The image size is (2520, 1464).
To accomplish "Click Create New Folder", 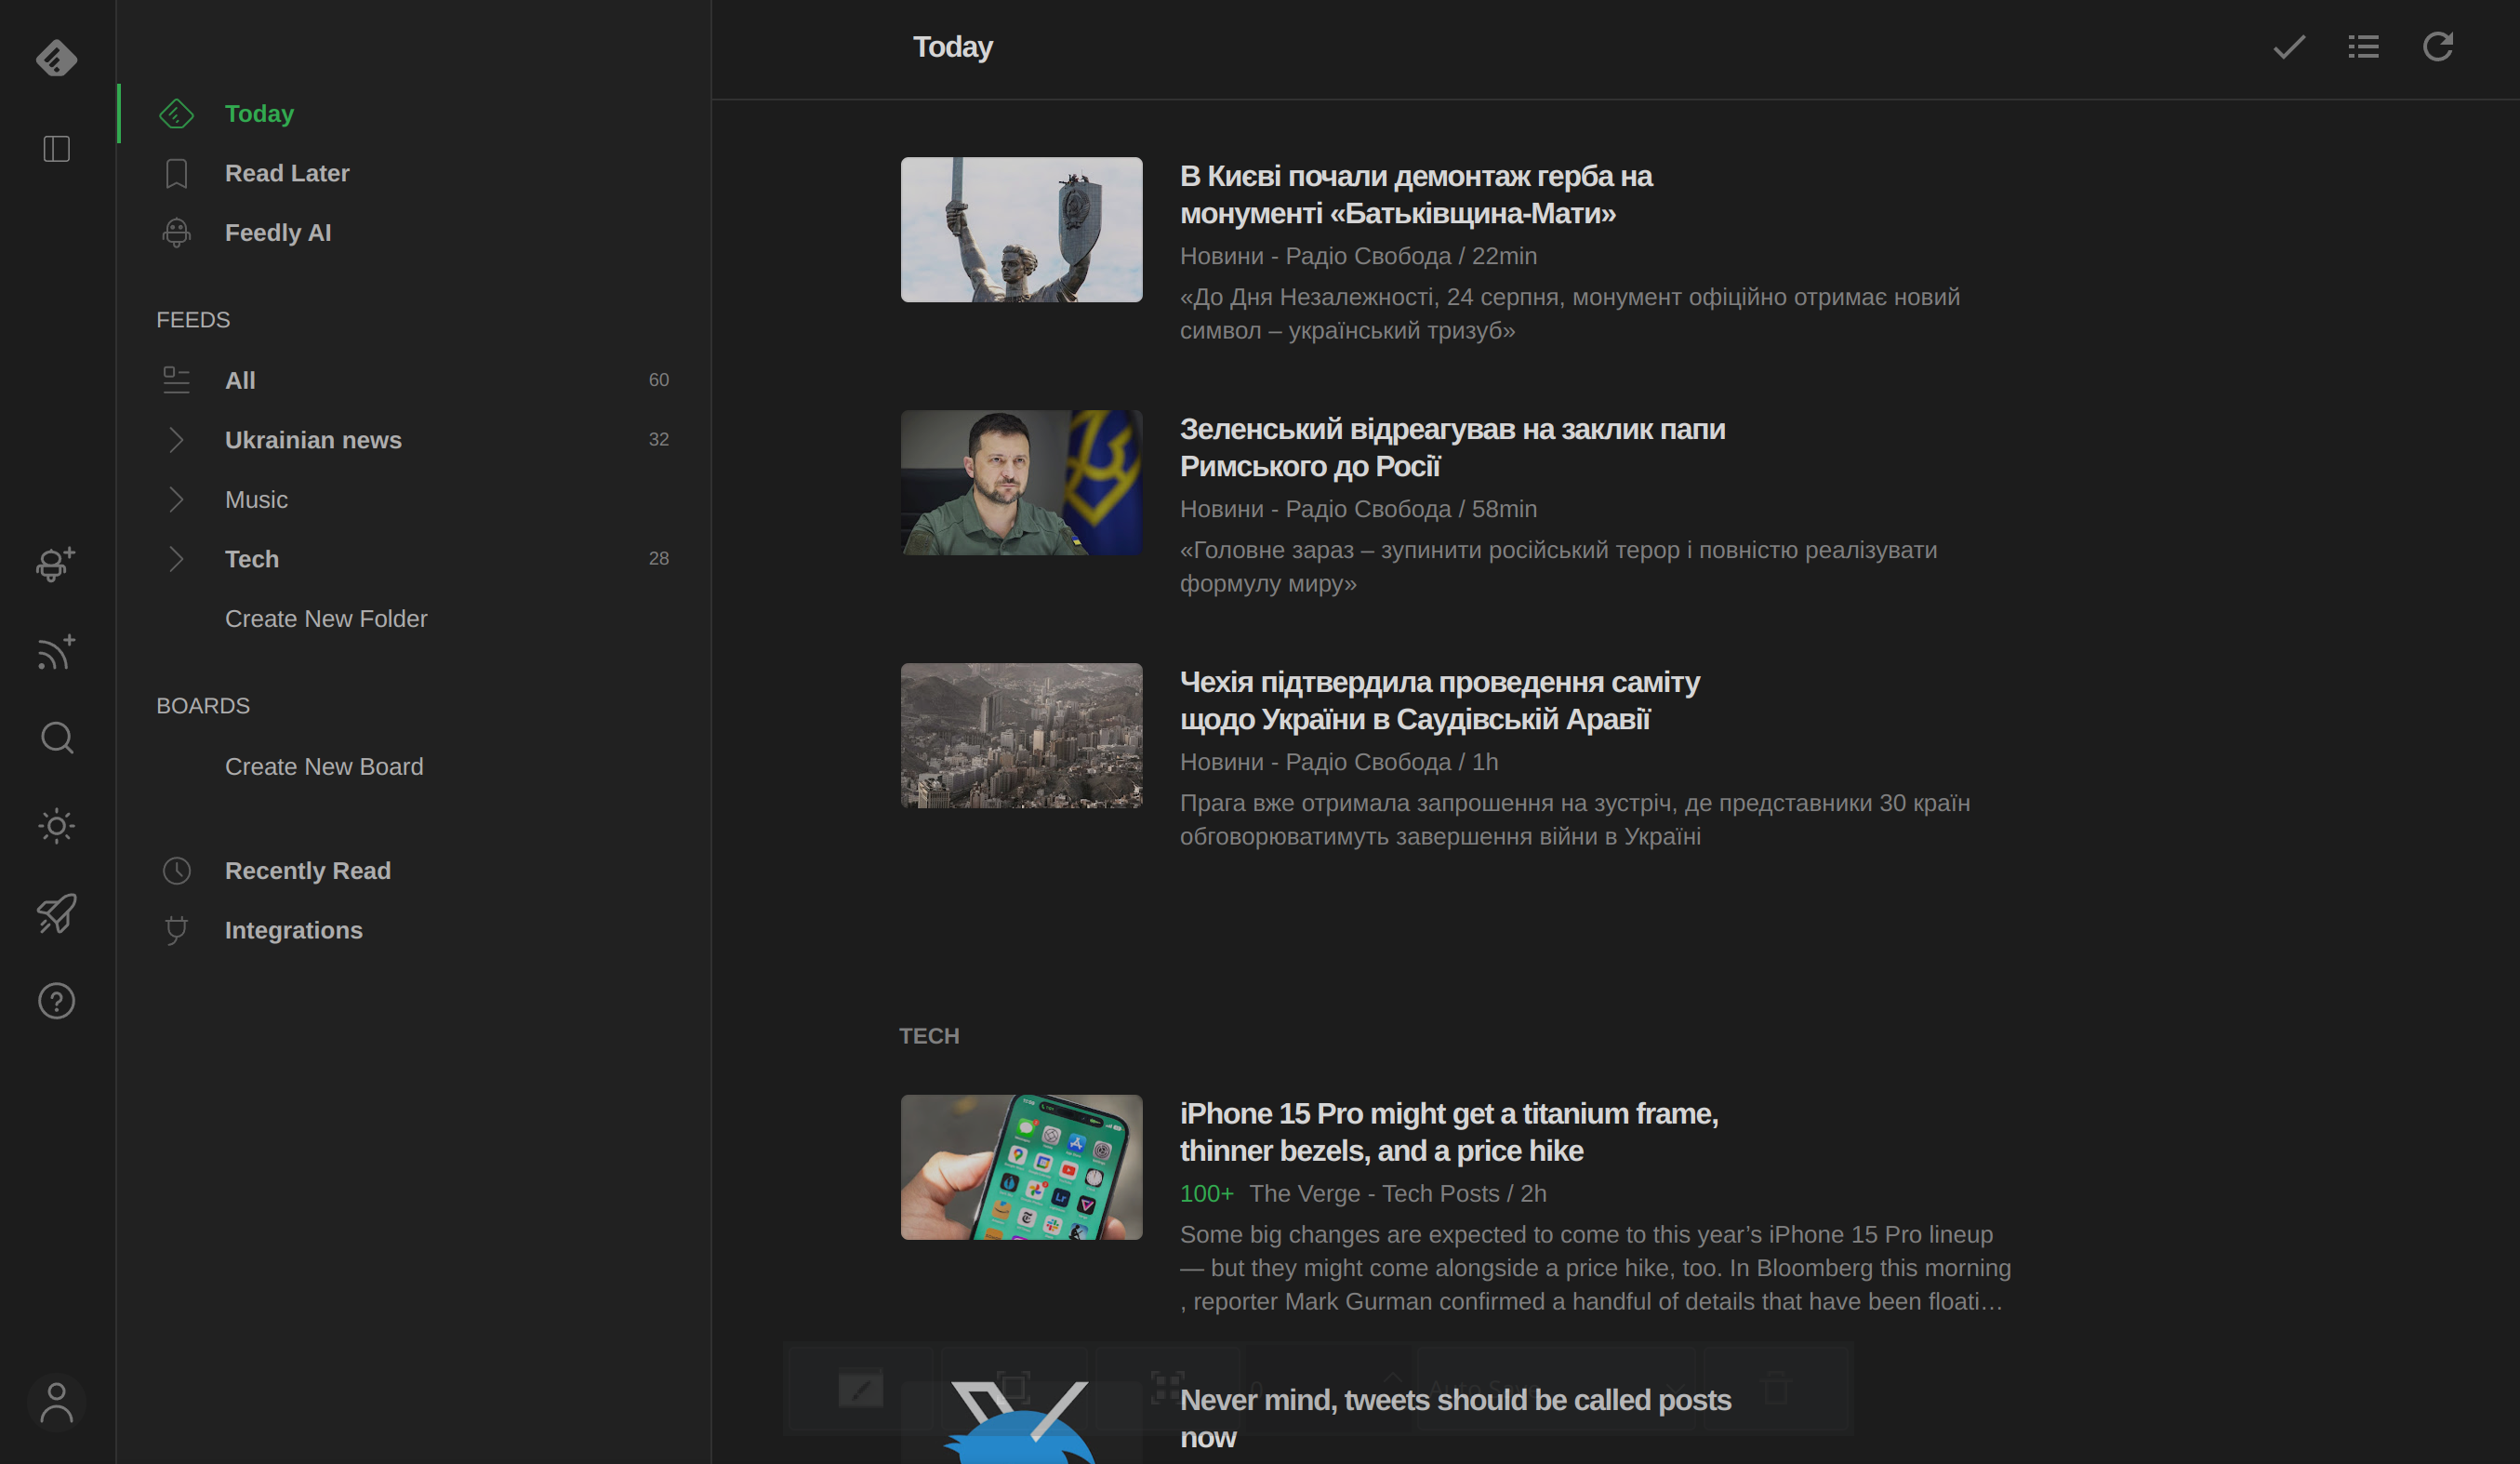I will 326,619.
